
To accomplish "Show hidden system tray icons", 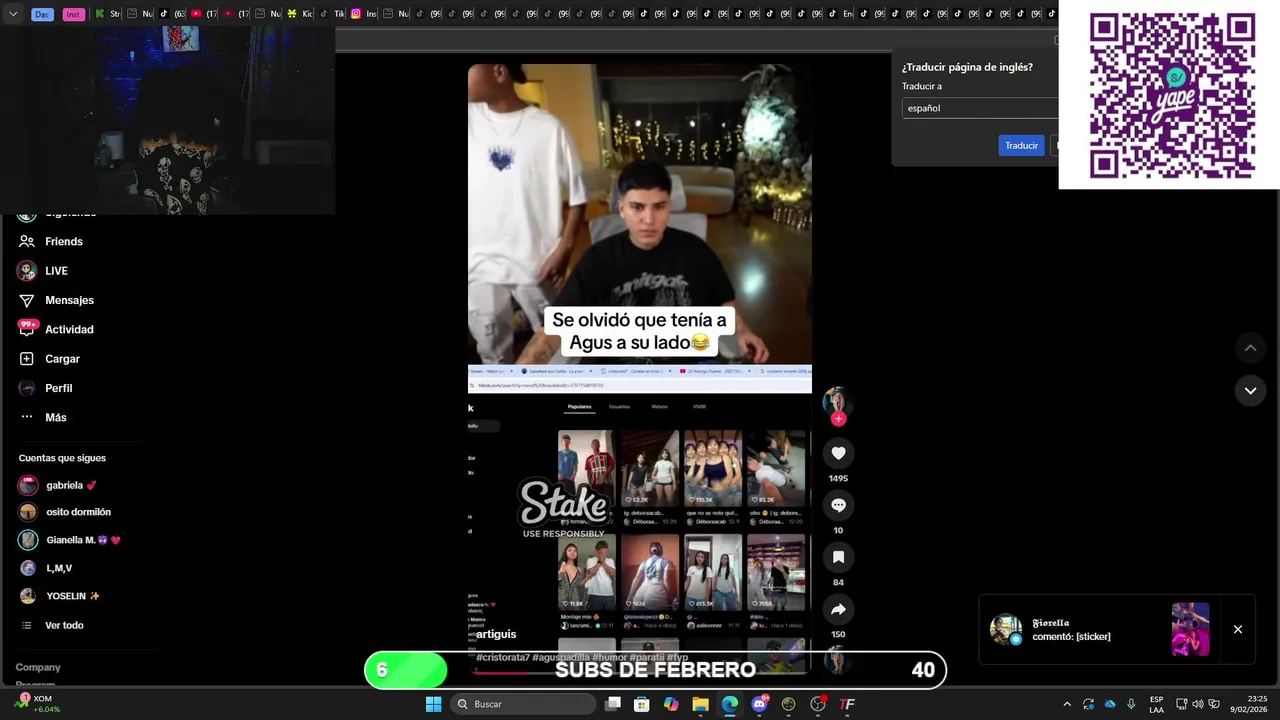I will (1067, 704).
